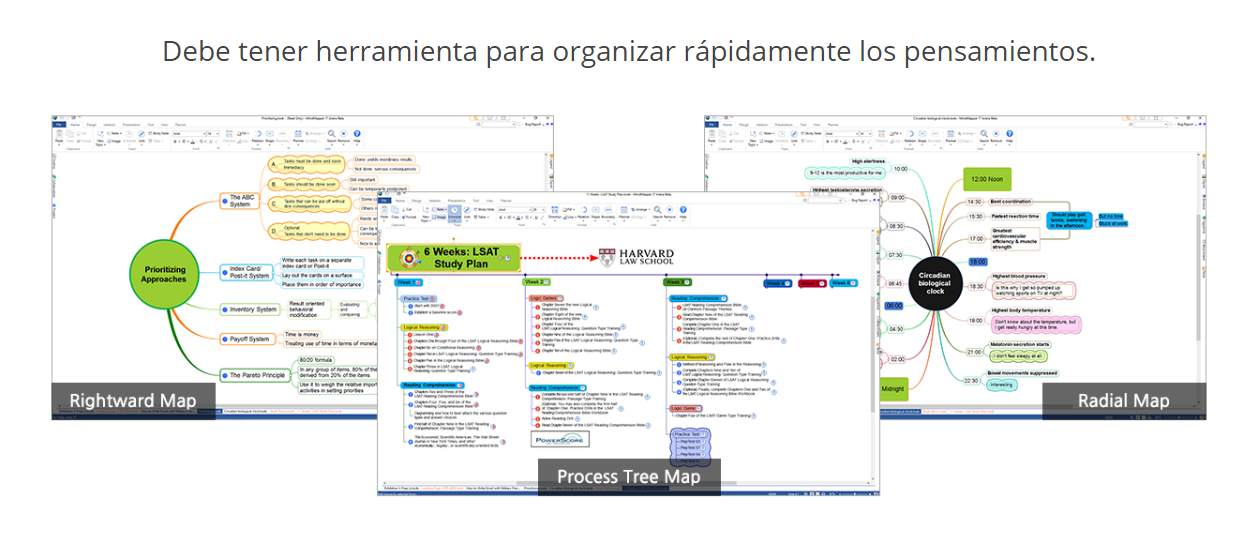Click the Relation icon in Rightward Map ribbon
This screenshot has height=558, width=1242.
tap(258, 134)
